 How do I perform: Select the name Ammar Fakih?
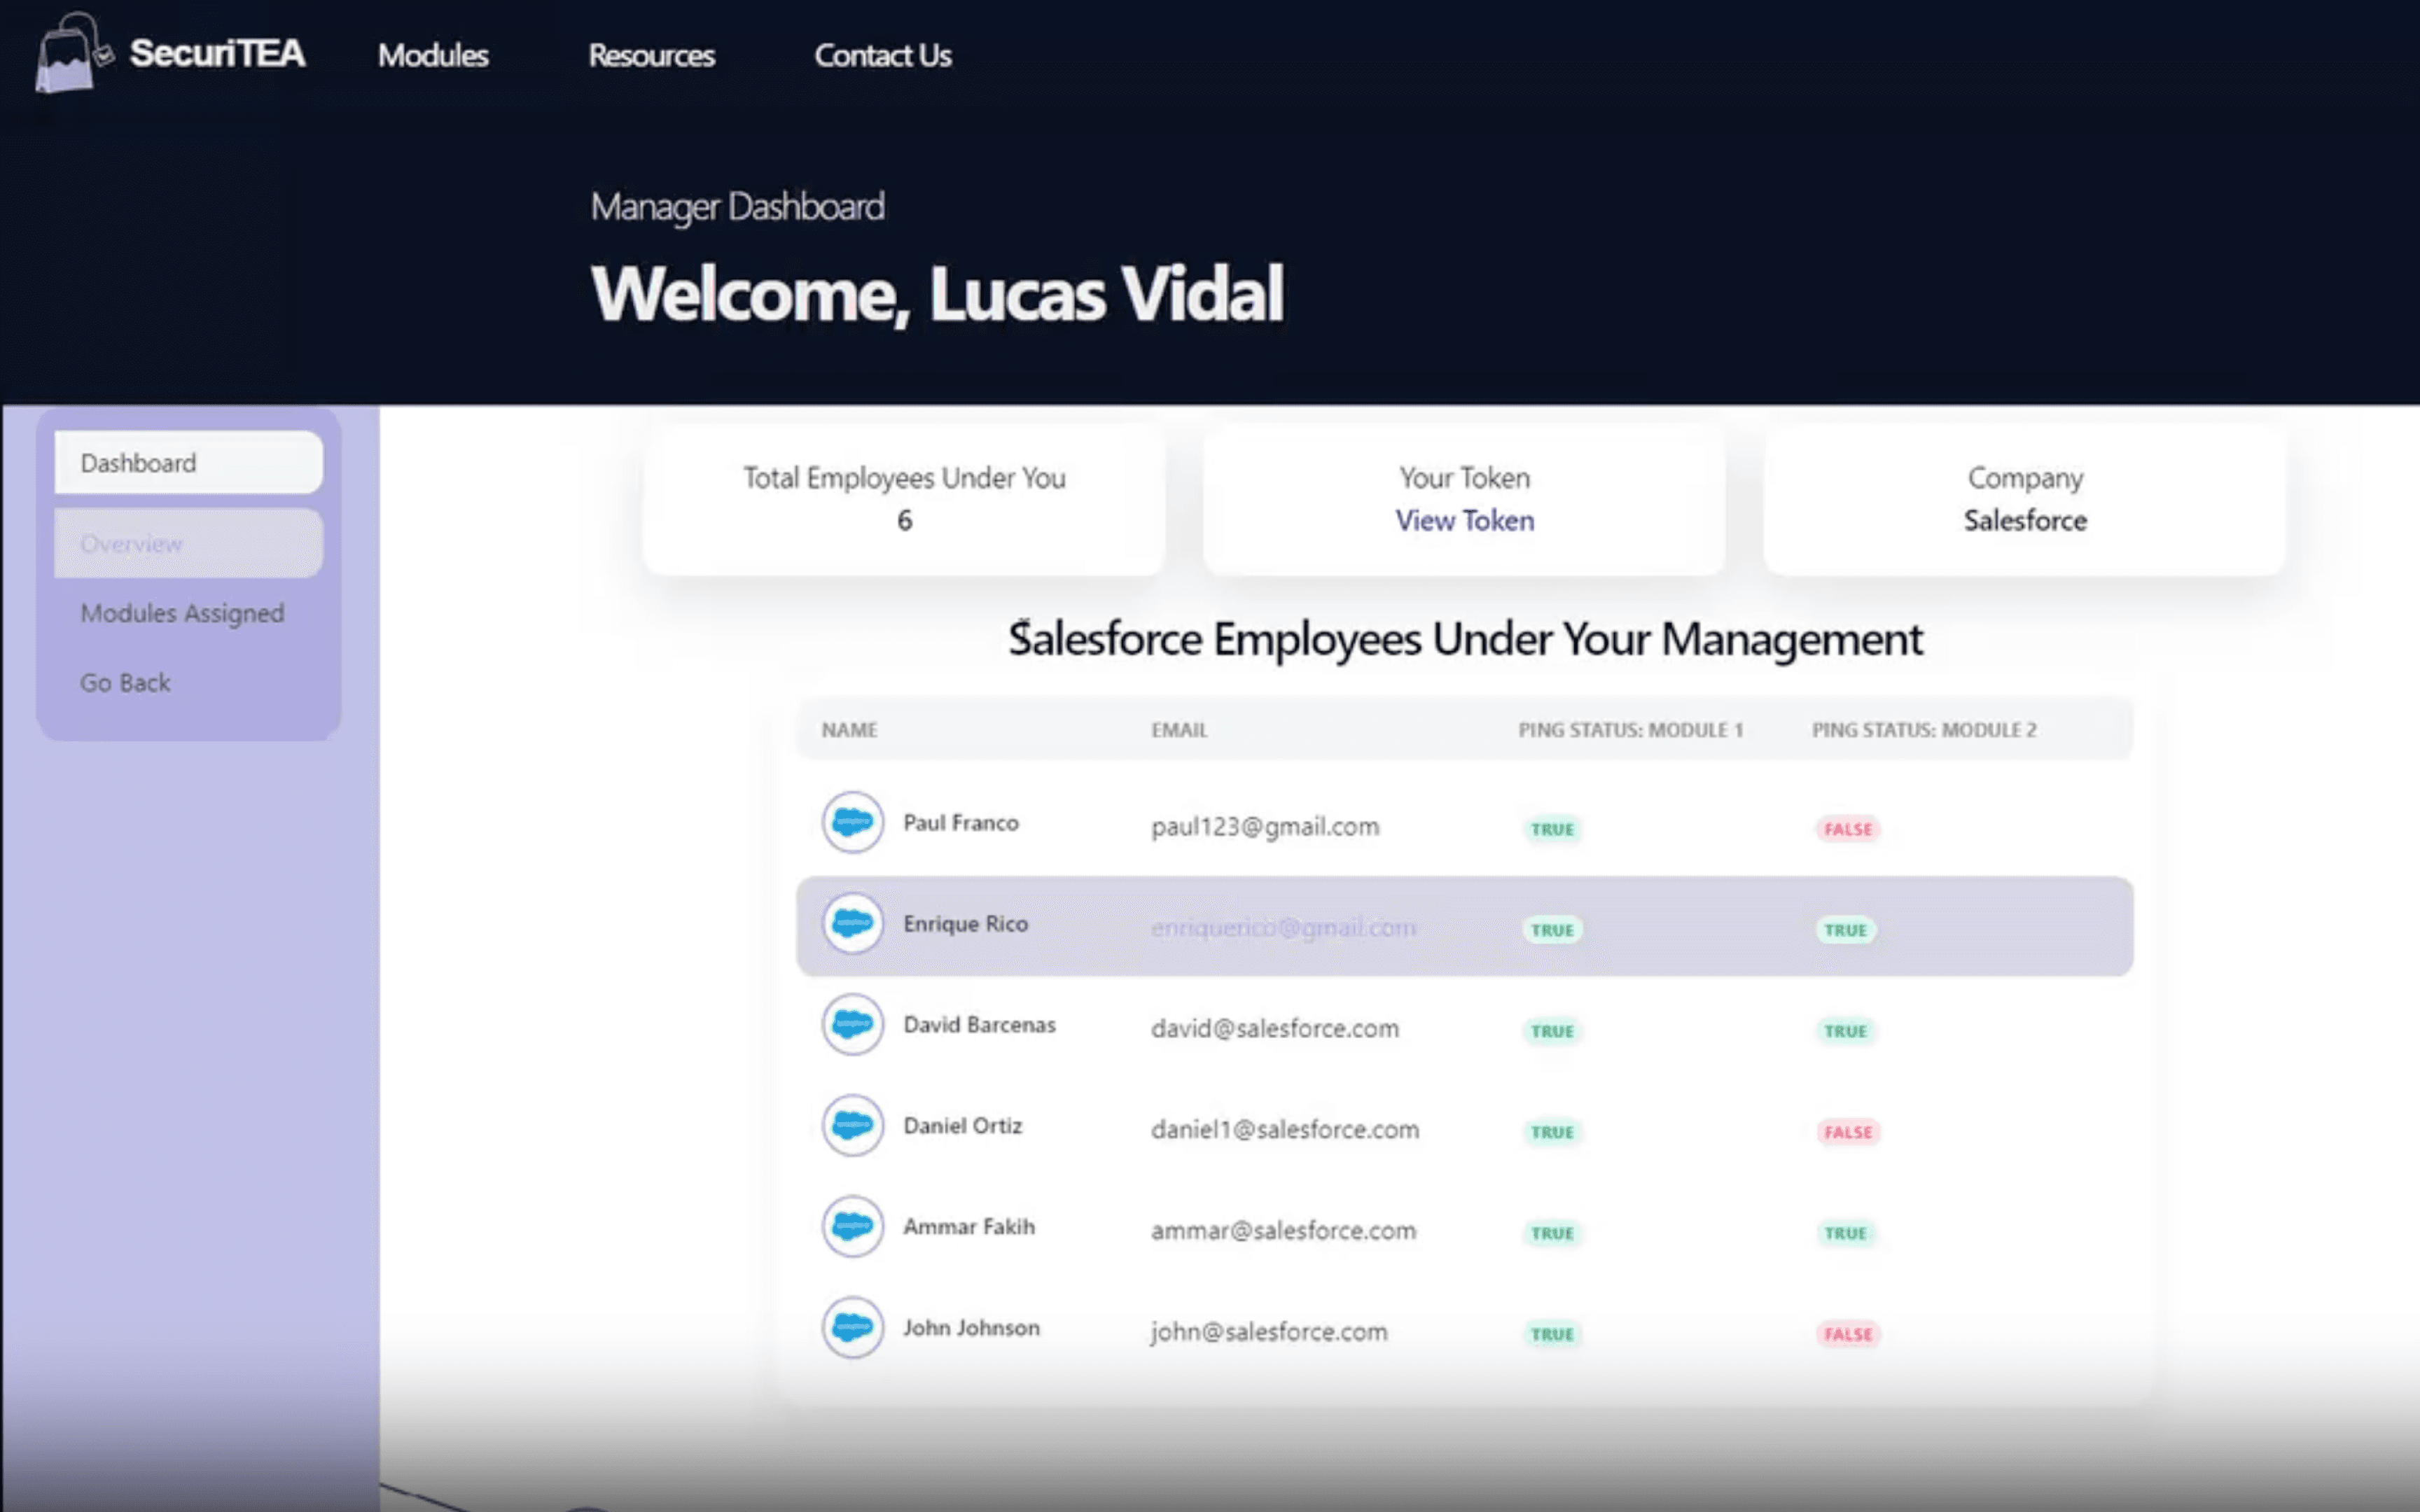[969, 1227]
